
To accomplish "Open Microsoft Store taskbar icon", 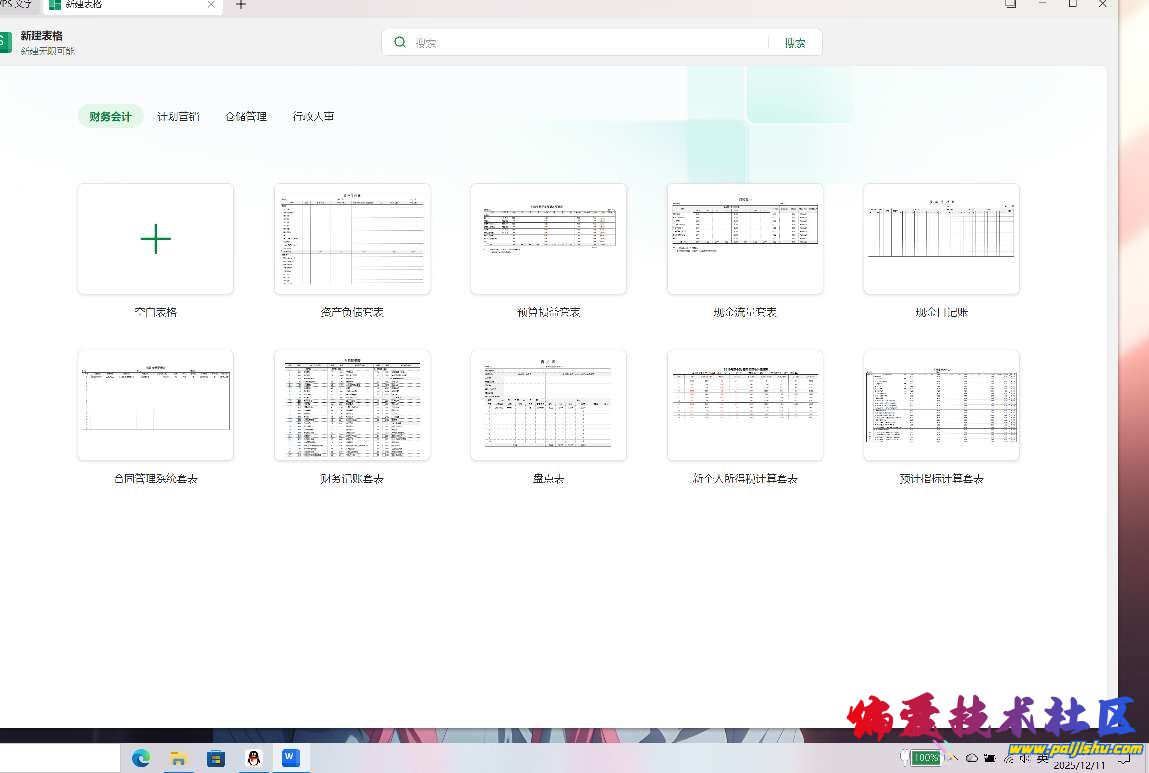I will [216, 758].
